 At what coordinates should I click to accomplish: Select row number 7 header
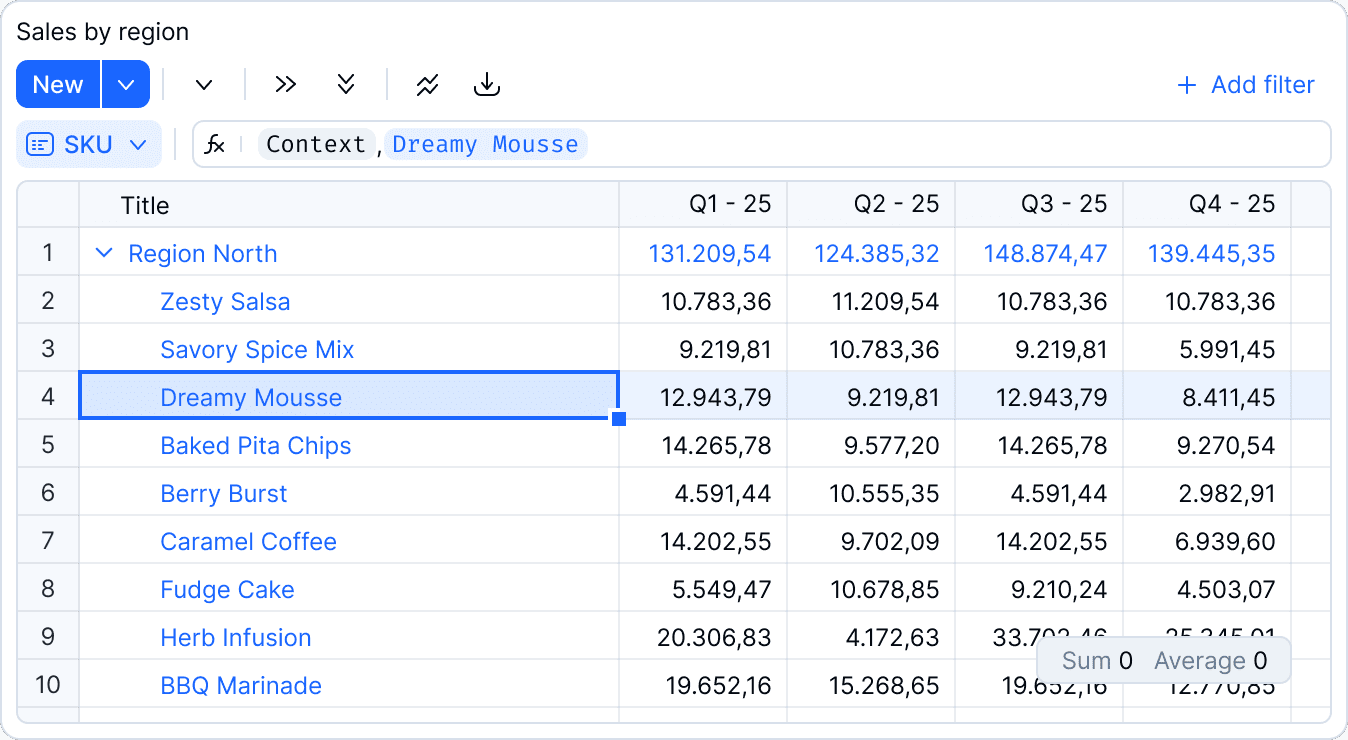pos(48,542)
